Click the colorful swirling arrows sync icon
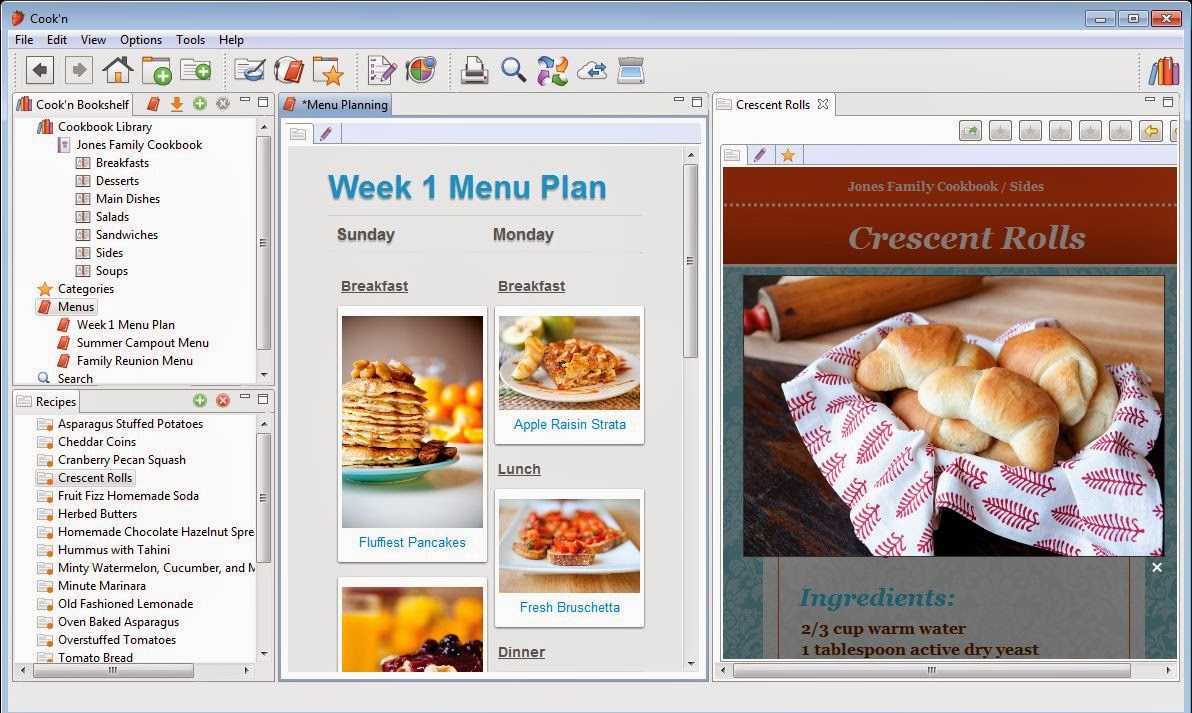The image size is (1192, 713). click(553, 71)
